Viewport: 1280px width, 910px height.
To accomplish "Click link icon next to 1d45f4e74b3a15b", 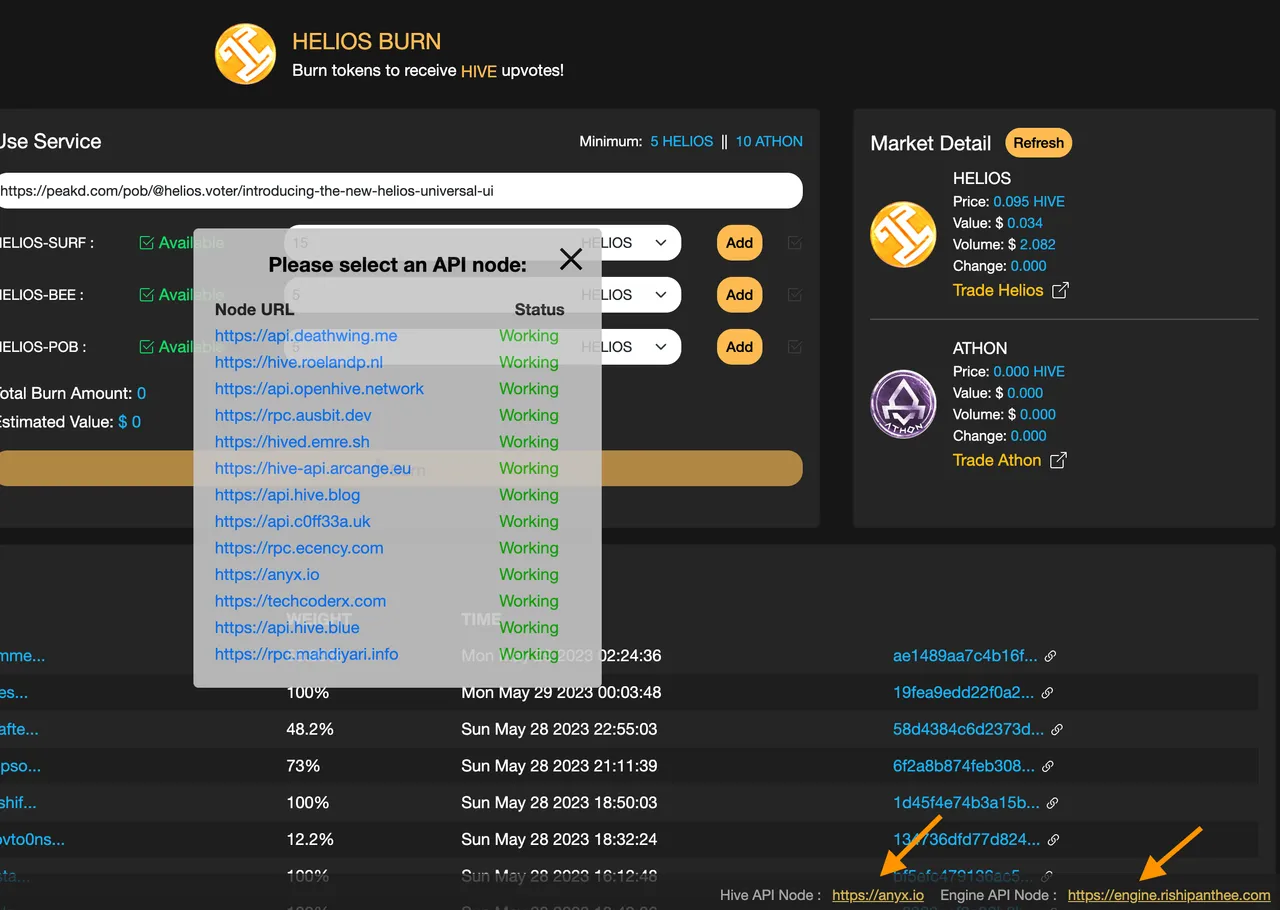I will (1052, 802).
